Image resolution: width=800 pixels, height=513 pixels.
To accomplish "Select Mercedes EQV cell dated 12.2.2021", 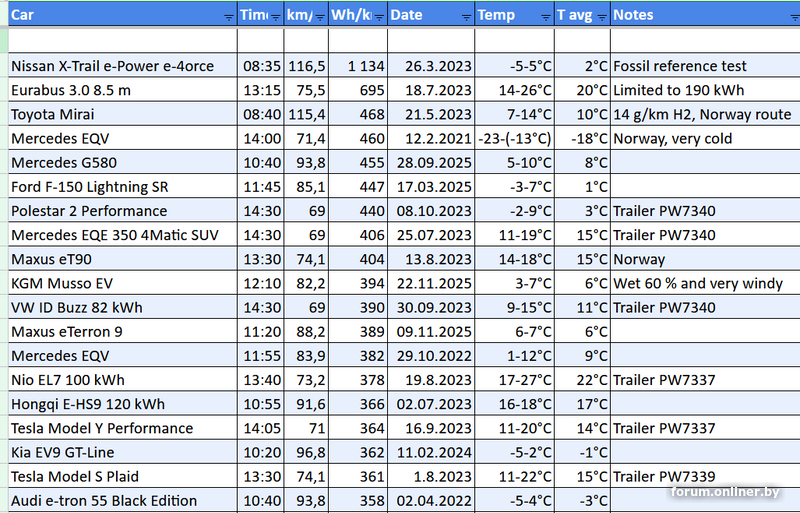I will pos(123,138).
